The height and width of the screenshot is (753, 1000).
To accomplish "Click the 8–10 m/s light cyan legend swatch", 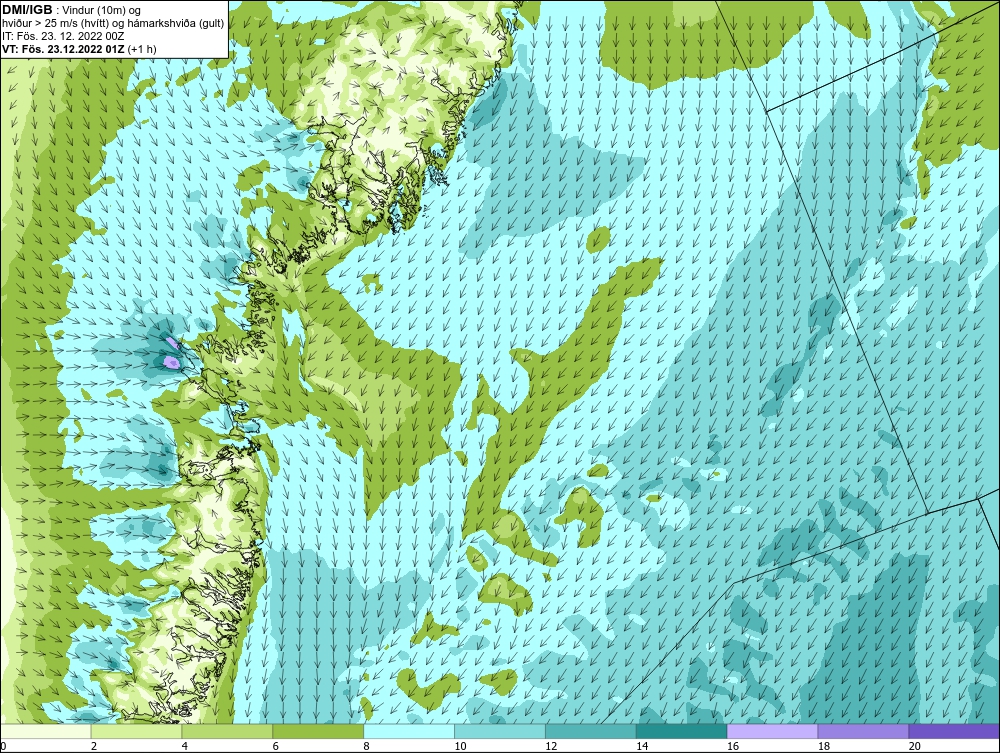I will pos(409,731).
